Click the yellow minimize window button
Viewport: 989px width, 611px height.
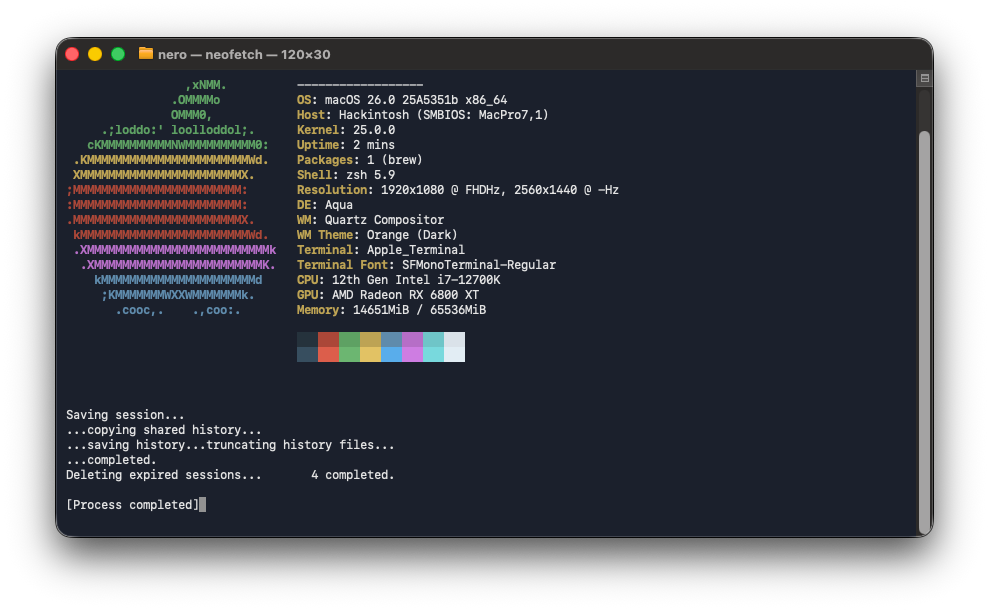95,54
